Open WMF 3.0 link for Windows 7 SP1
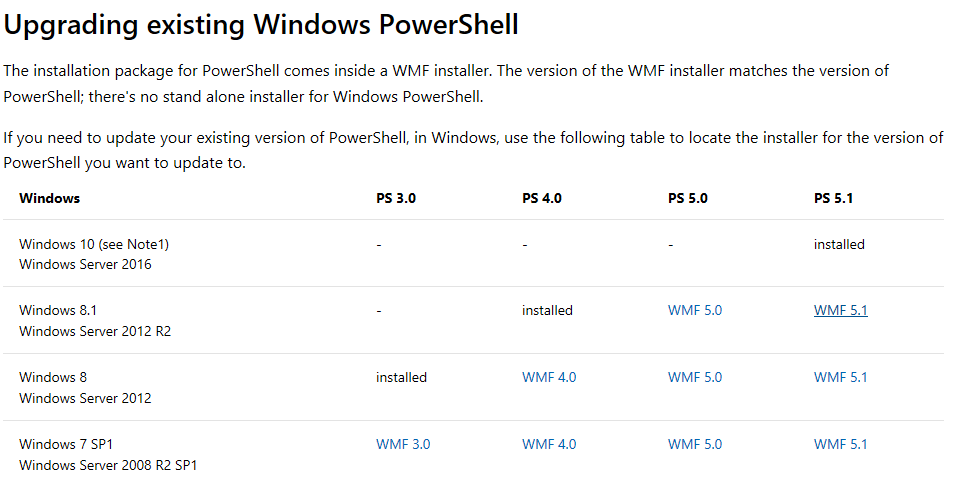 pos(403,444)
